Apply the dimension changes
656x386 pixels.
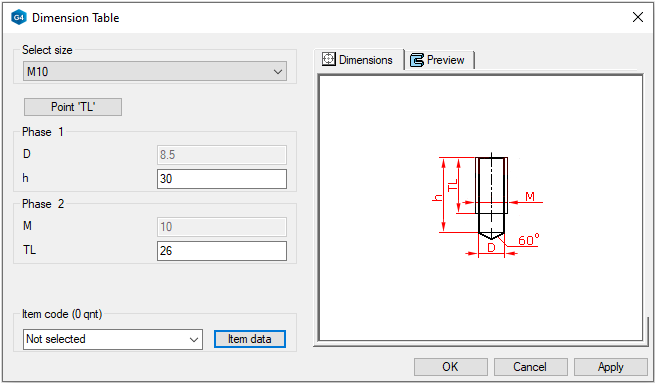[x=610, y=367]
